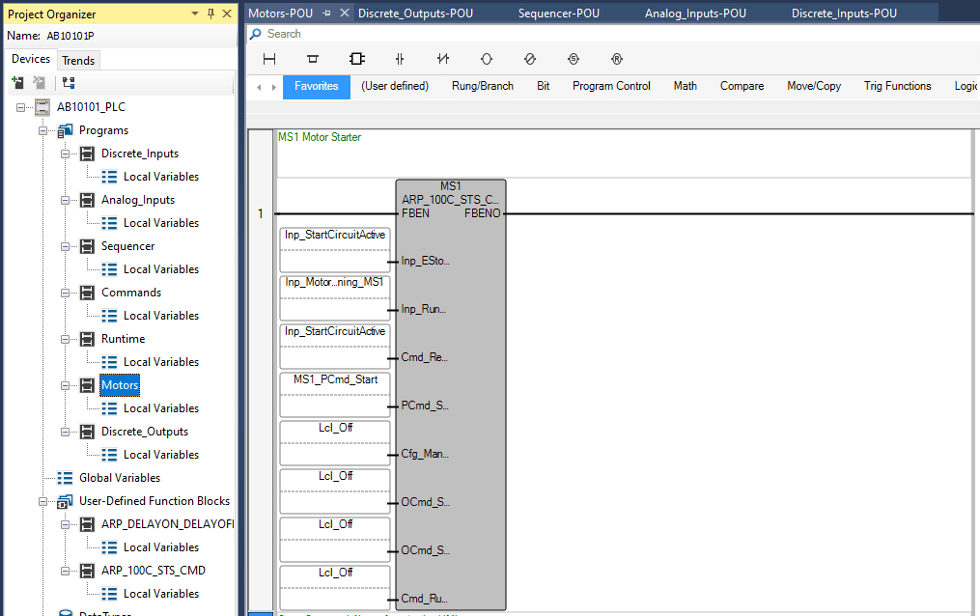Screen dimensions: 980x616
Task: Switch to the Analog_Inputs-POU tab
Action: [696, 13]
